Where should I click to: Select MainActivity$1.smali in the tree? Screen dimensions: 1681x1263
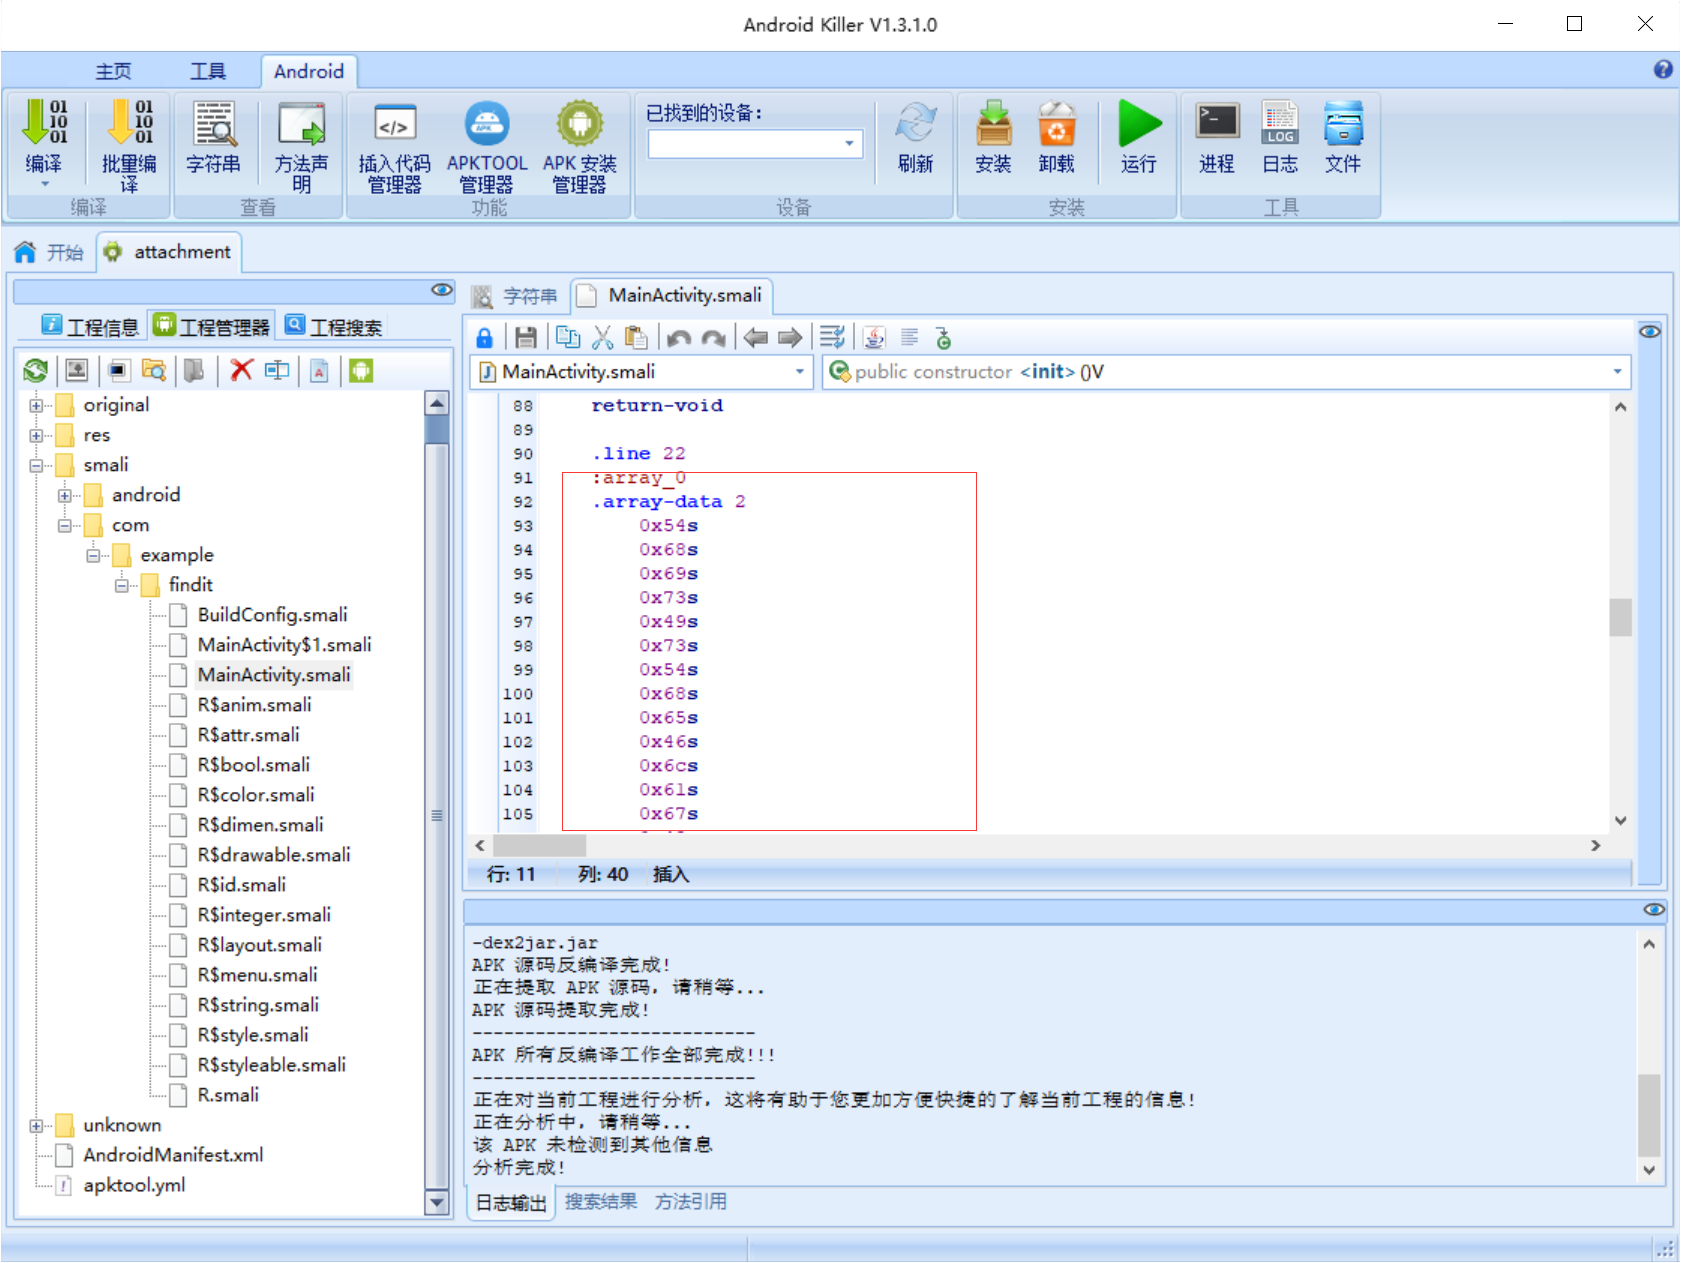pos(284,645)
